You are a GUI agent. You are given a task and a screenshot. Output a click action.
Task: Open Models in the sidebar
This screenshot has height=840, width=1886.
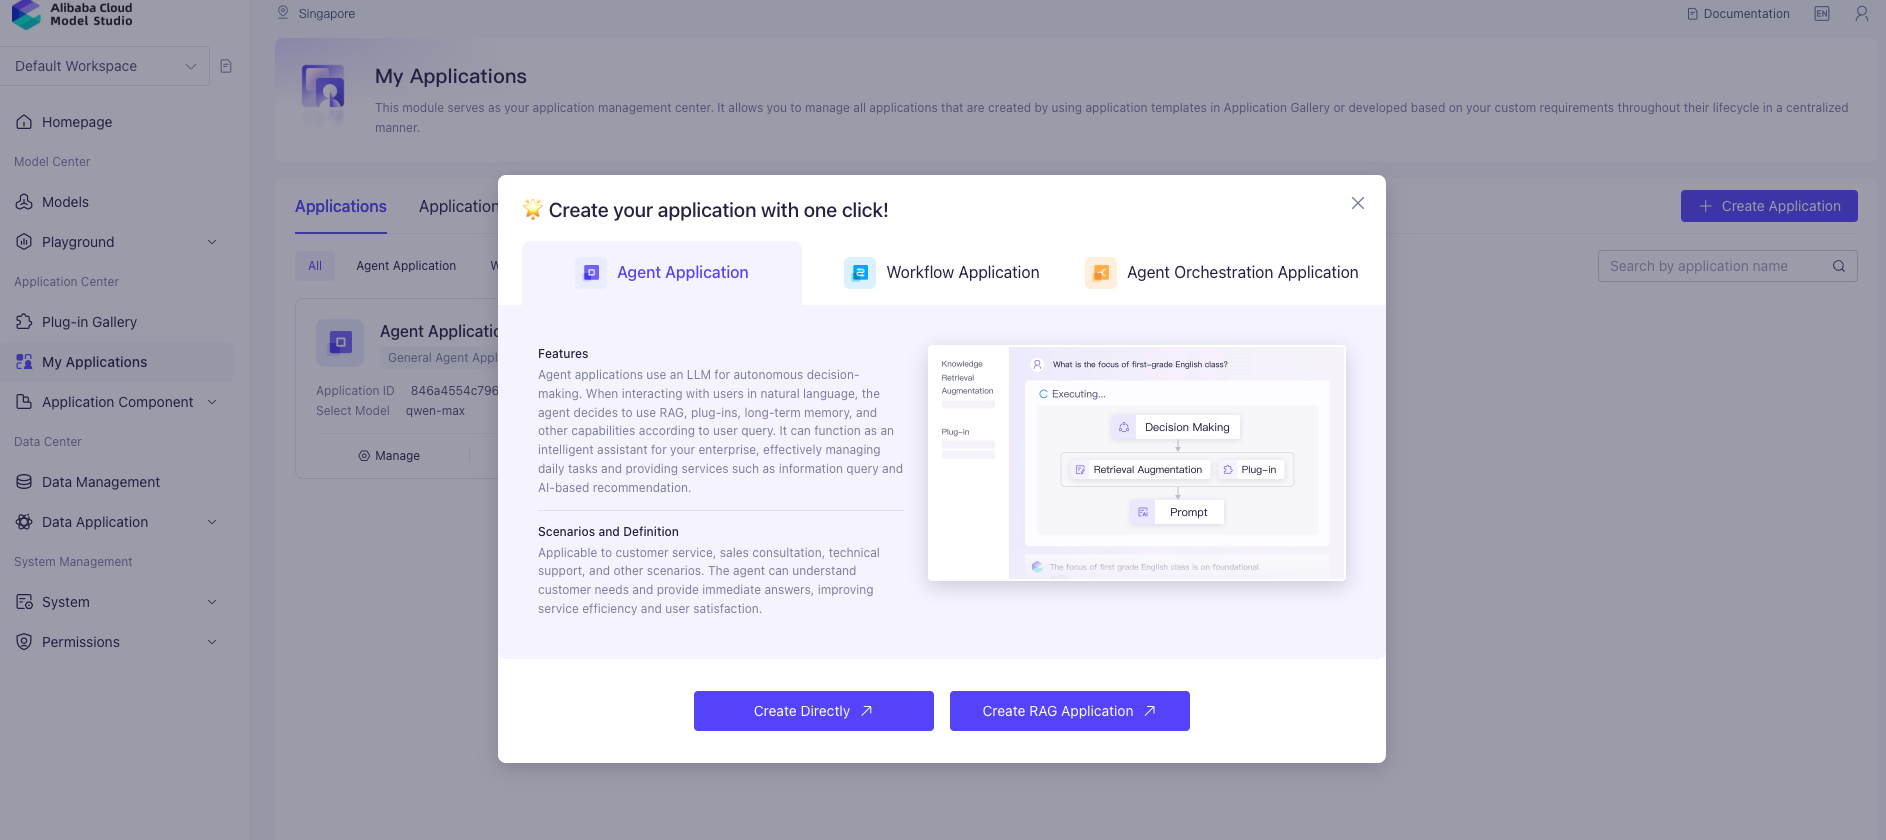pyautogui.click(x=117, y=202)
